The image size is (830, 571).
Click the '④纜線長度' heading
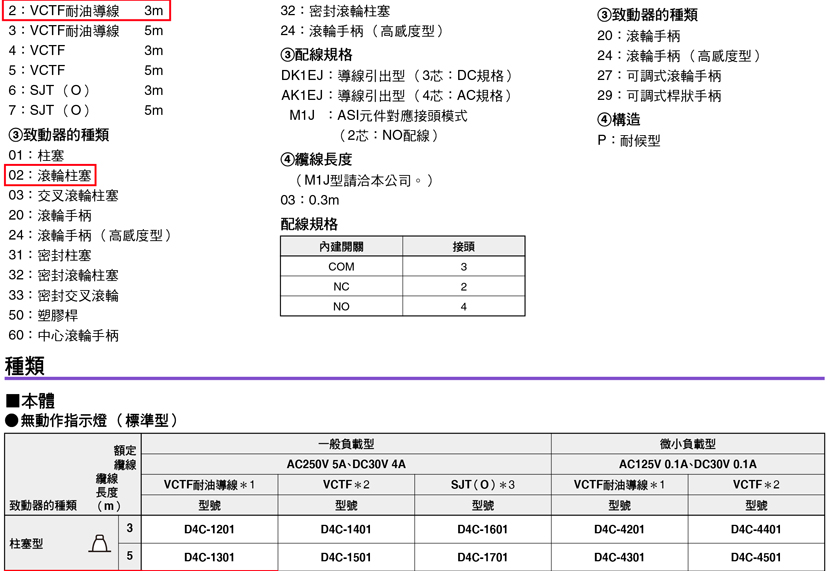point(317,159)
